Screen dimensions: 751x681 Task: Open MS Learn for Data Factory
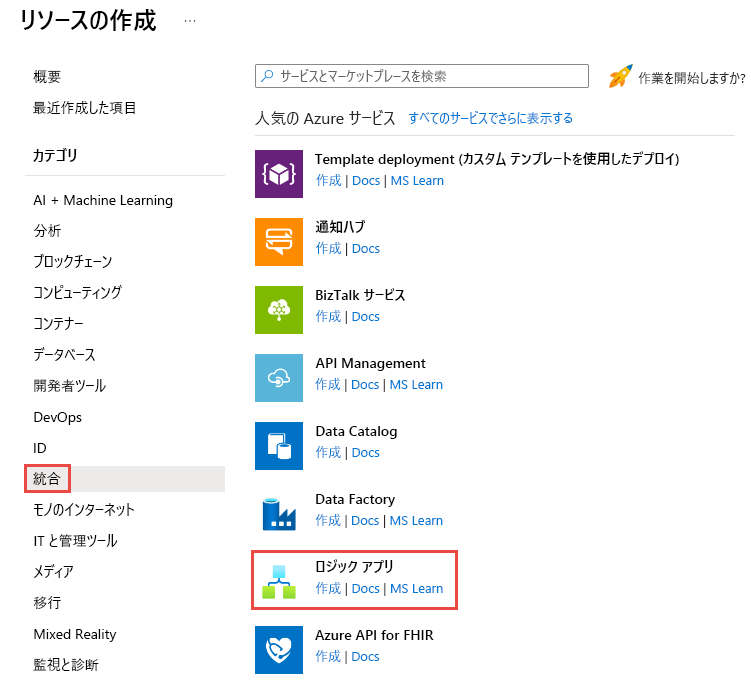[x=416, y=521]
